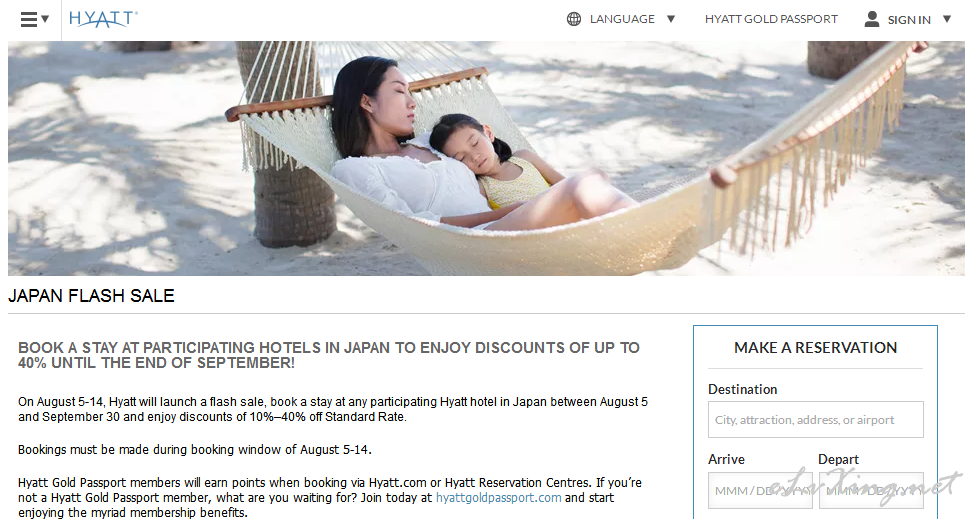This screenshot has width=973, height=519.
Task: Follow the hyattgoldpassport.com link
Action: pyautogui.click(x=498, y=498)
